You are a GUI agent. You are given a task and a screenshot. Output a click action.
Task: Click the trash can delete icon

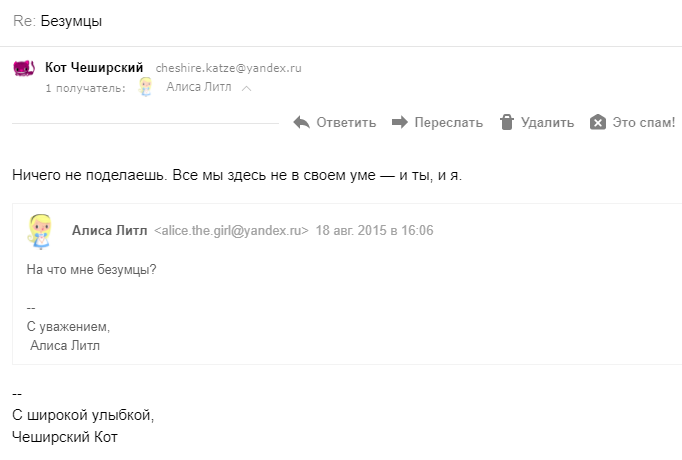[x=507, y=122]
